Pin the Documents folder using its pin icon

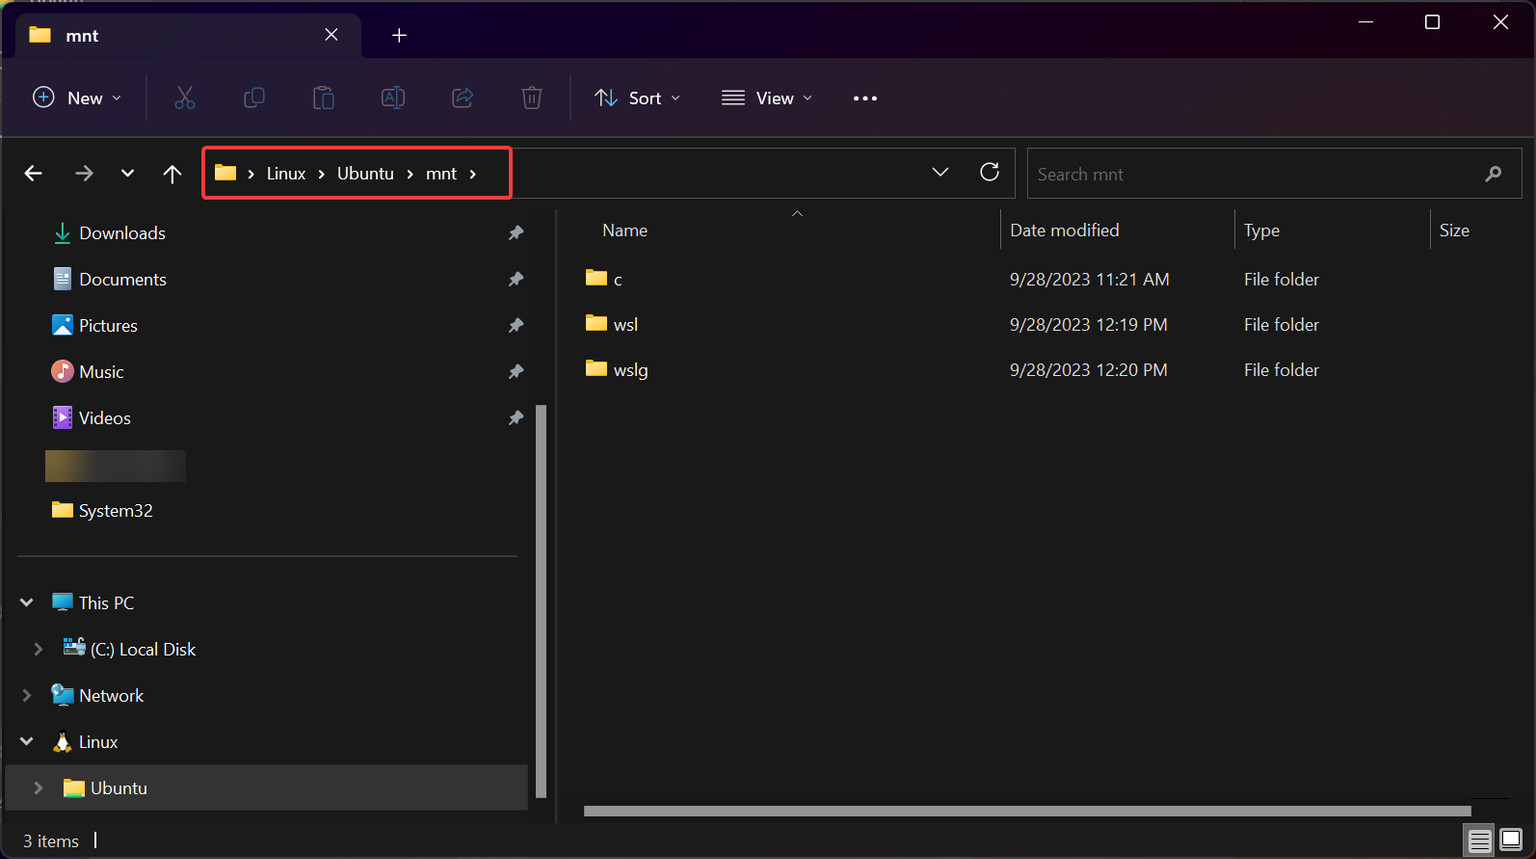516,279
